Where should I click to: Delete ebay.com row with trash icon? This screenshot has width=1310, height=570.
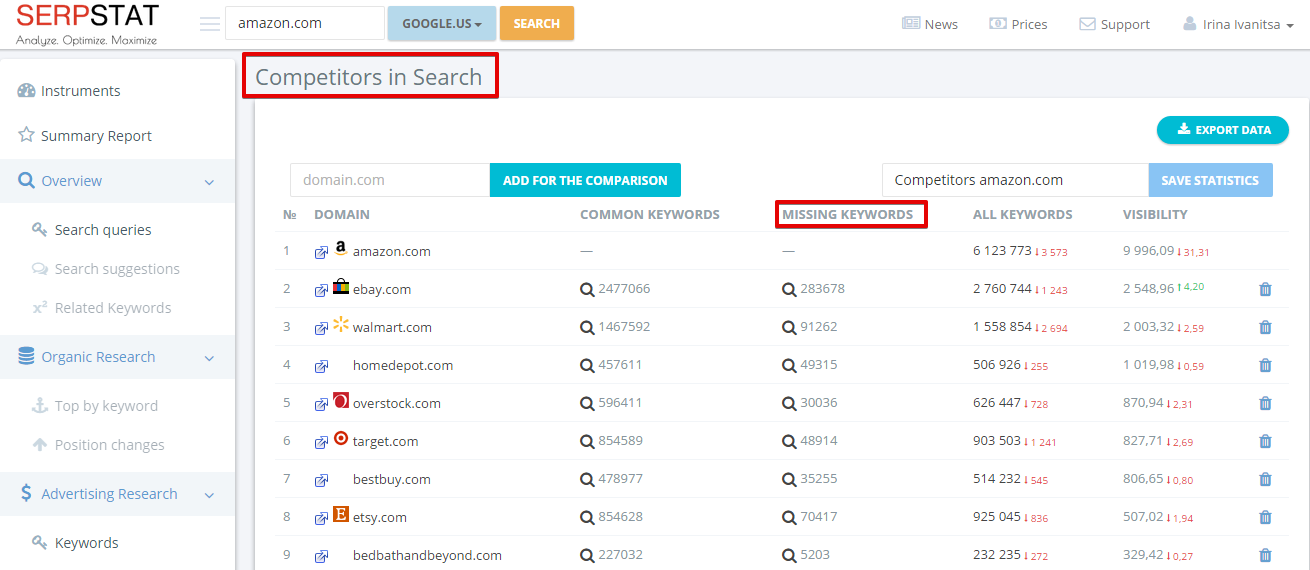point(1265,289)
